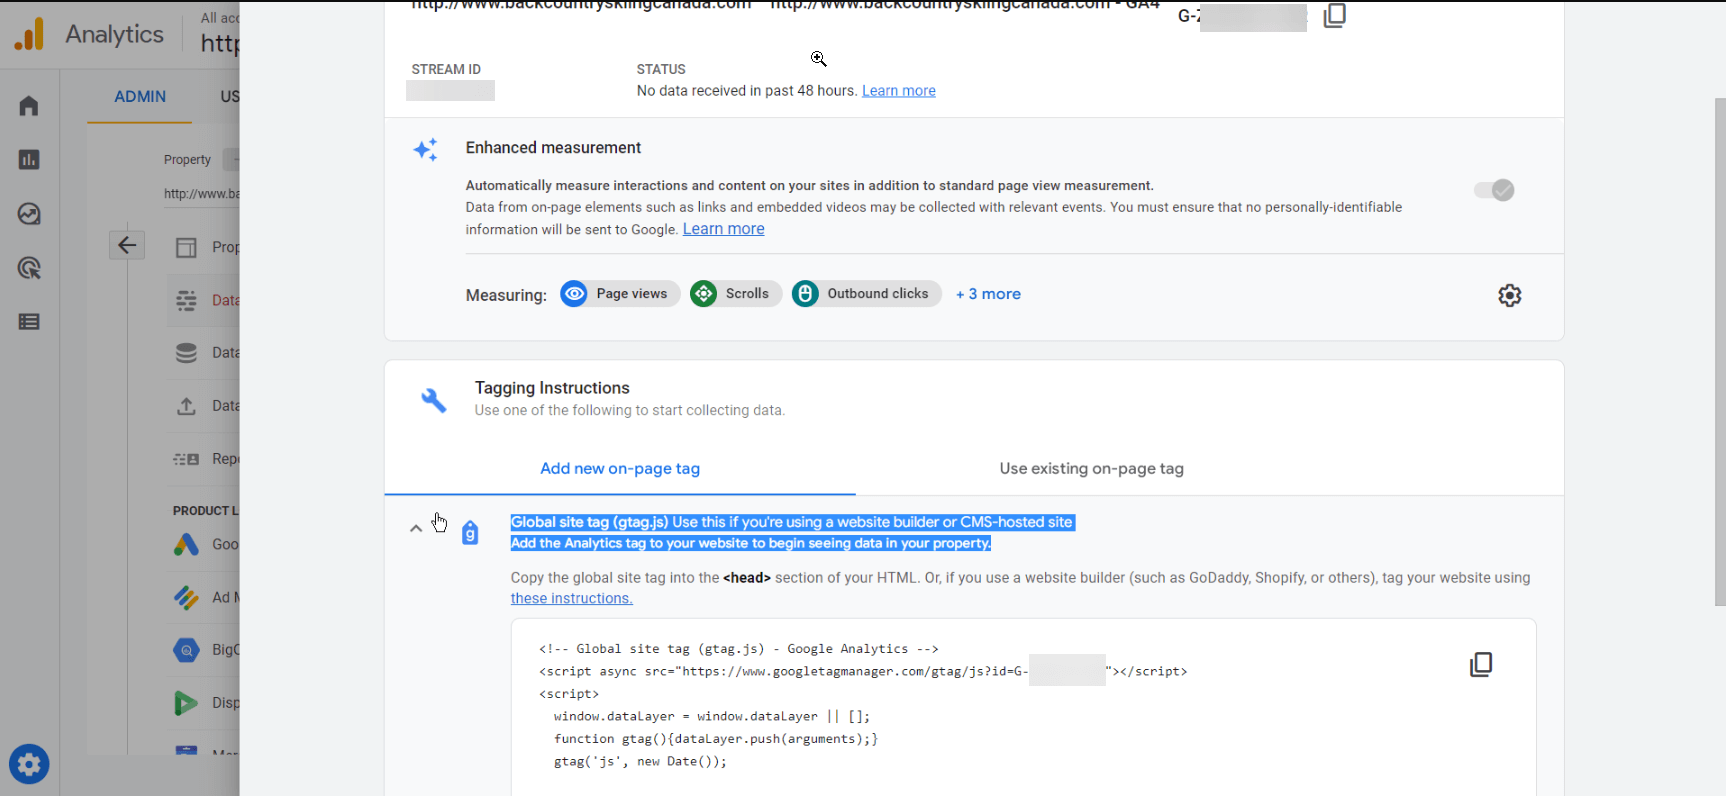This screenshot has width=1726, height=796.
Task: Click the 'Tagging Instructions' heading
Action: click(x=552, y=388)
